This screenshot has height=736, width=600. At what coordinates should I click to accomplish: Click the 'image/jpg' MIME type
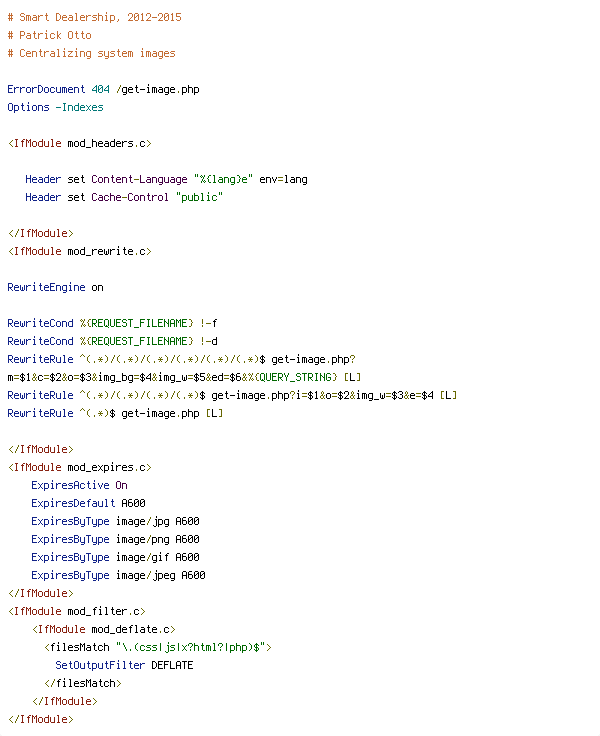[143, 521]
